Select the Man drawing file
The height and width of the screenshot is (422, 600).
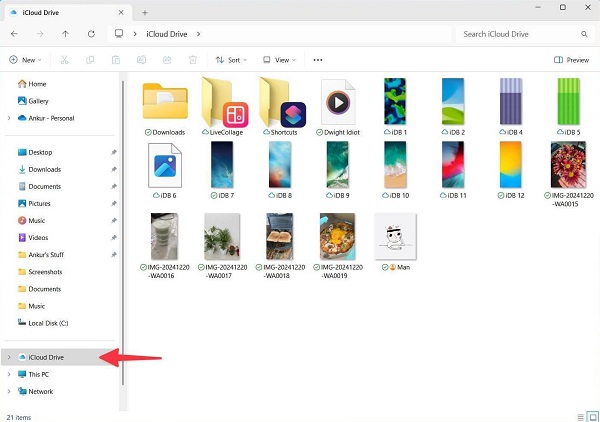(395, 236)
